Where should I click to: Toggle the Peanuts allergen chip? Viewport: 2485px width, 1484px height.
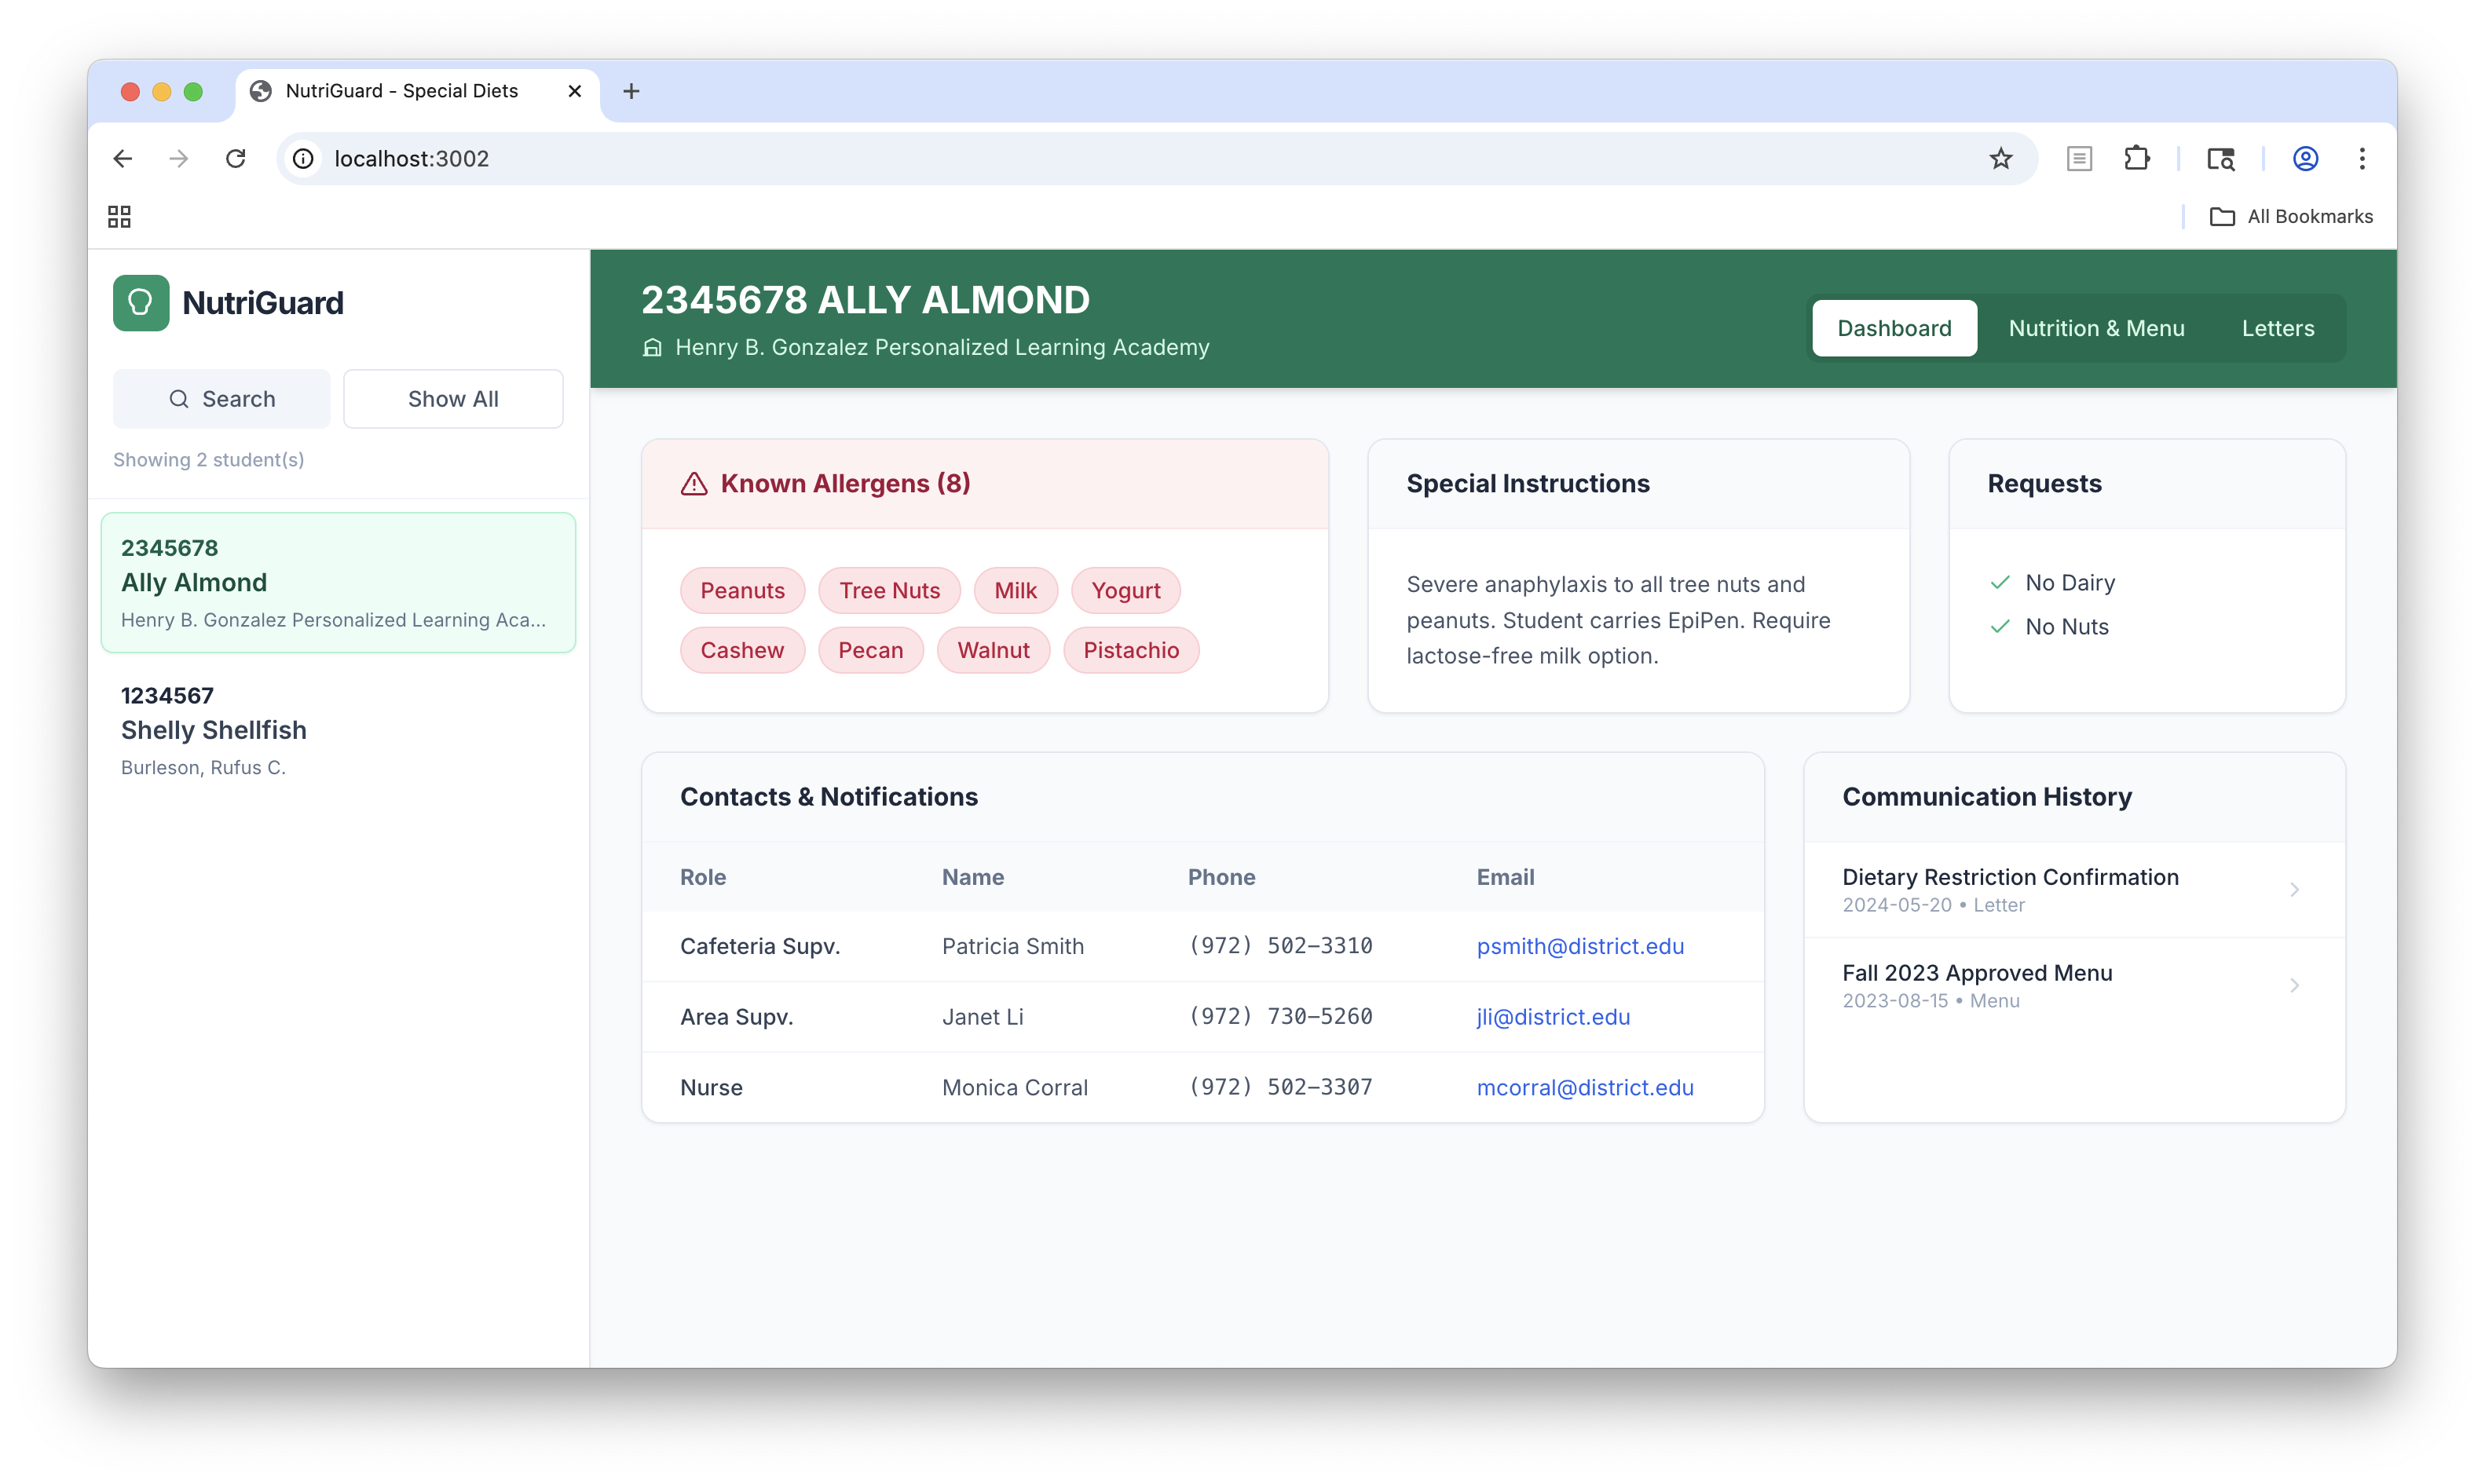pos(742,590)
